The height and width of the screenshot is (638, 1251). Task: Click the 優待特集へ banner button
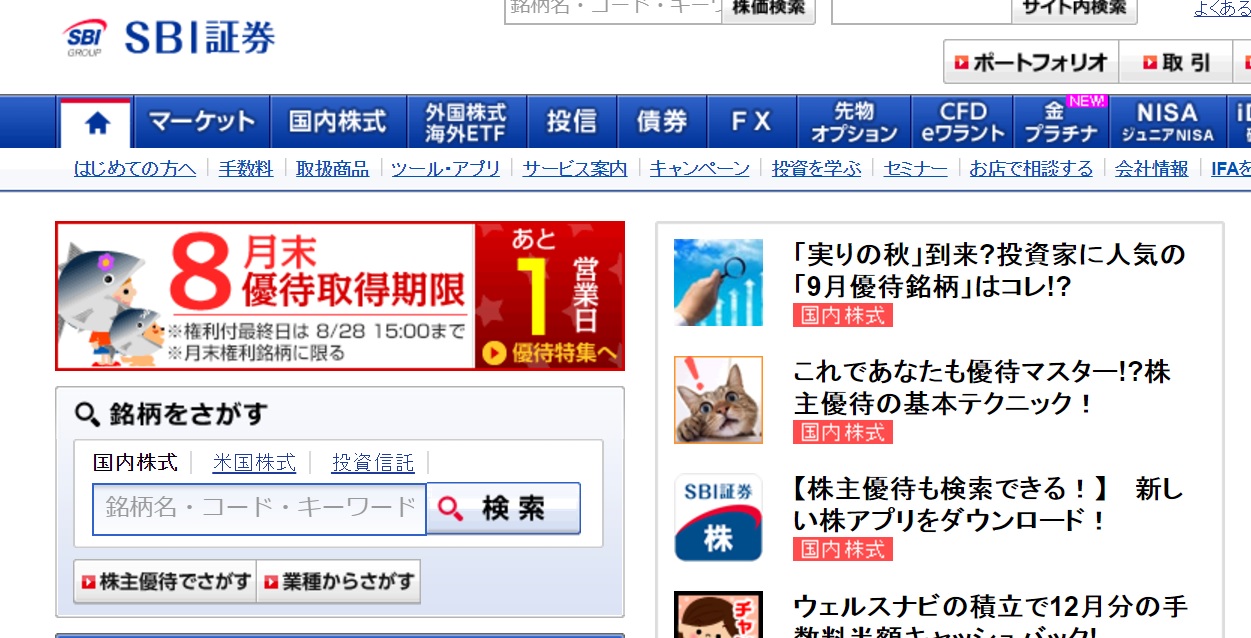pos(552,352)
